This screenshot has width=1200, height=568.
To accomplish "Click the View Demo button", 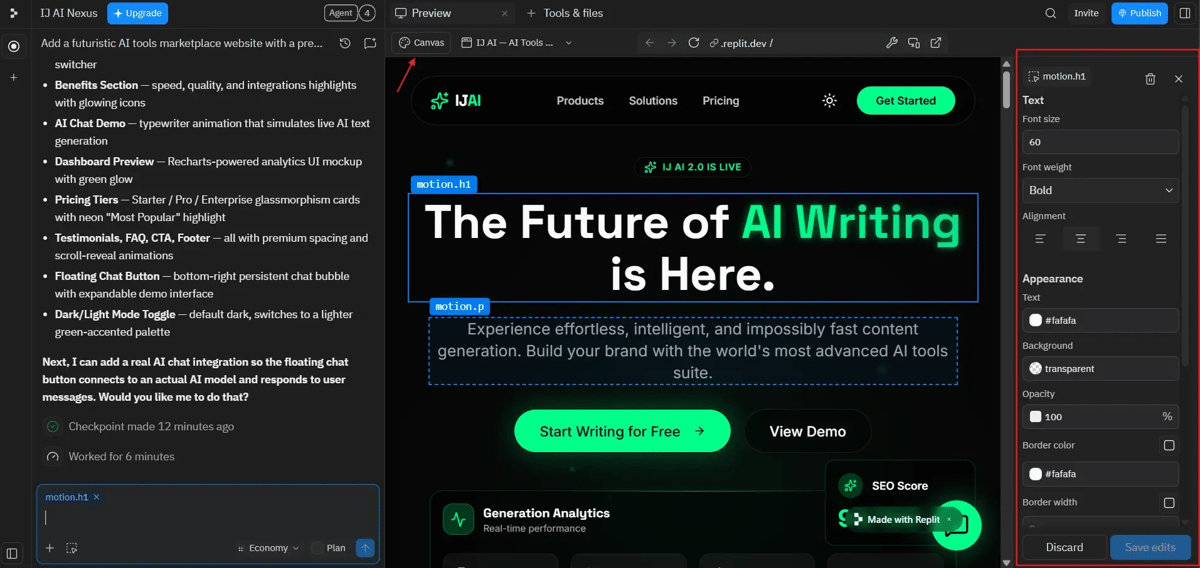I will coord(807,432).
